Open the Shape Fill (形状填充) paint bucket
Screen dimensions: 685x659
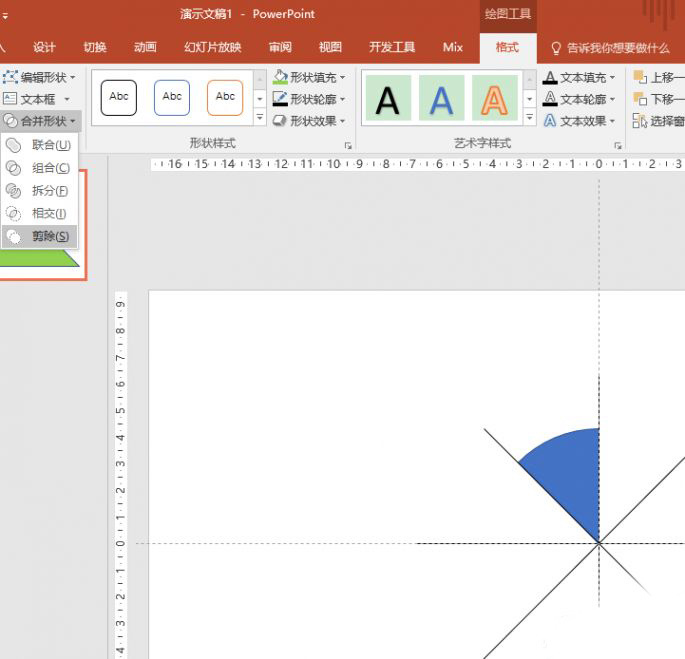[281, 77]
